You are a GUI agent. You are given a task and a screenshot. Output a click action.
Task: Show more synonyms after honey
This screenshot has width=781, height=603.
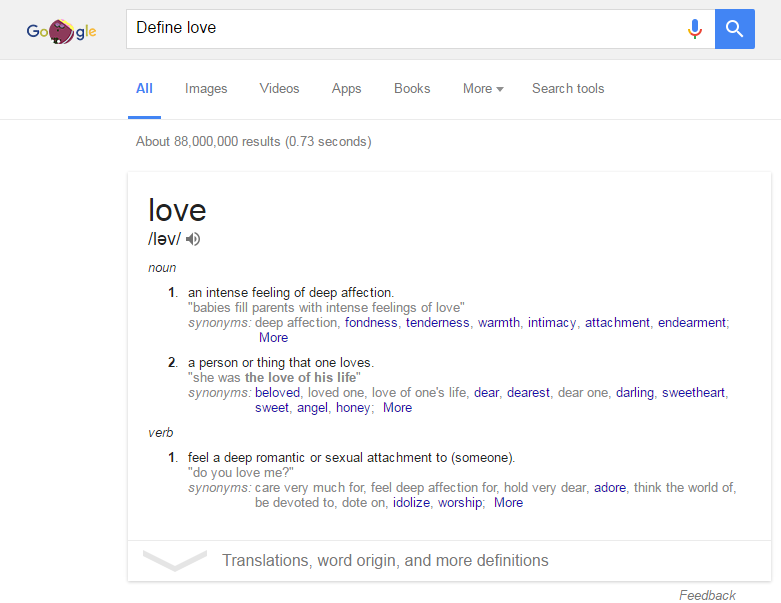pyautogui.click(x=397, y=408)
